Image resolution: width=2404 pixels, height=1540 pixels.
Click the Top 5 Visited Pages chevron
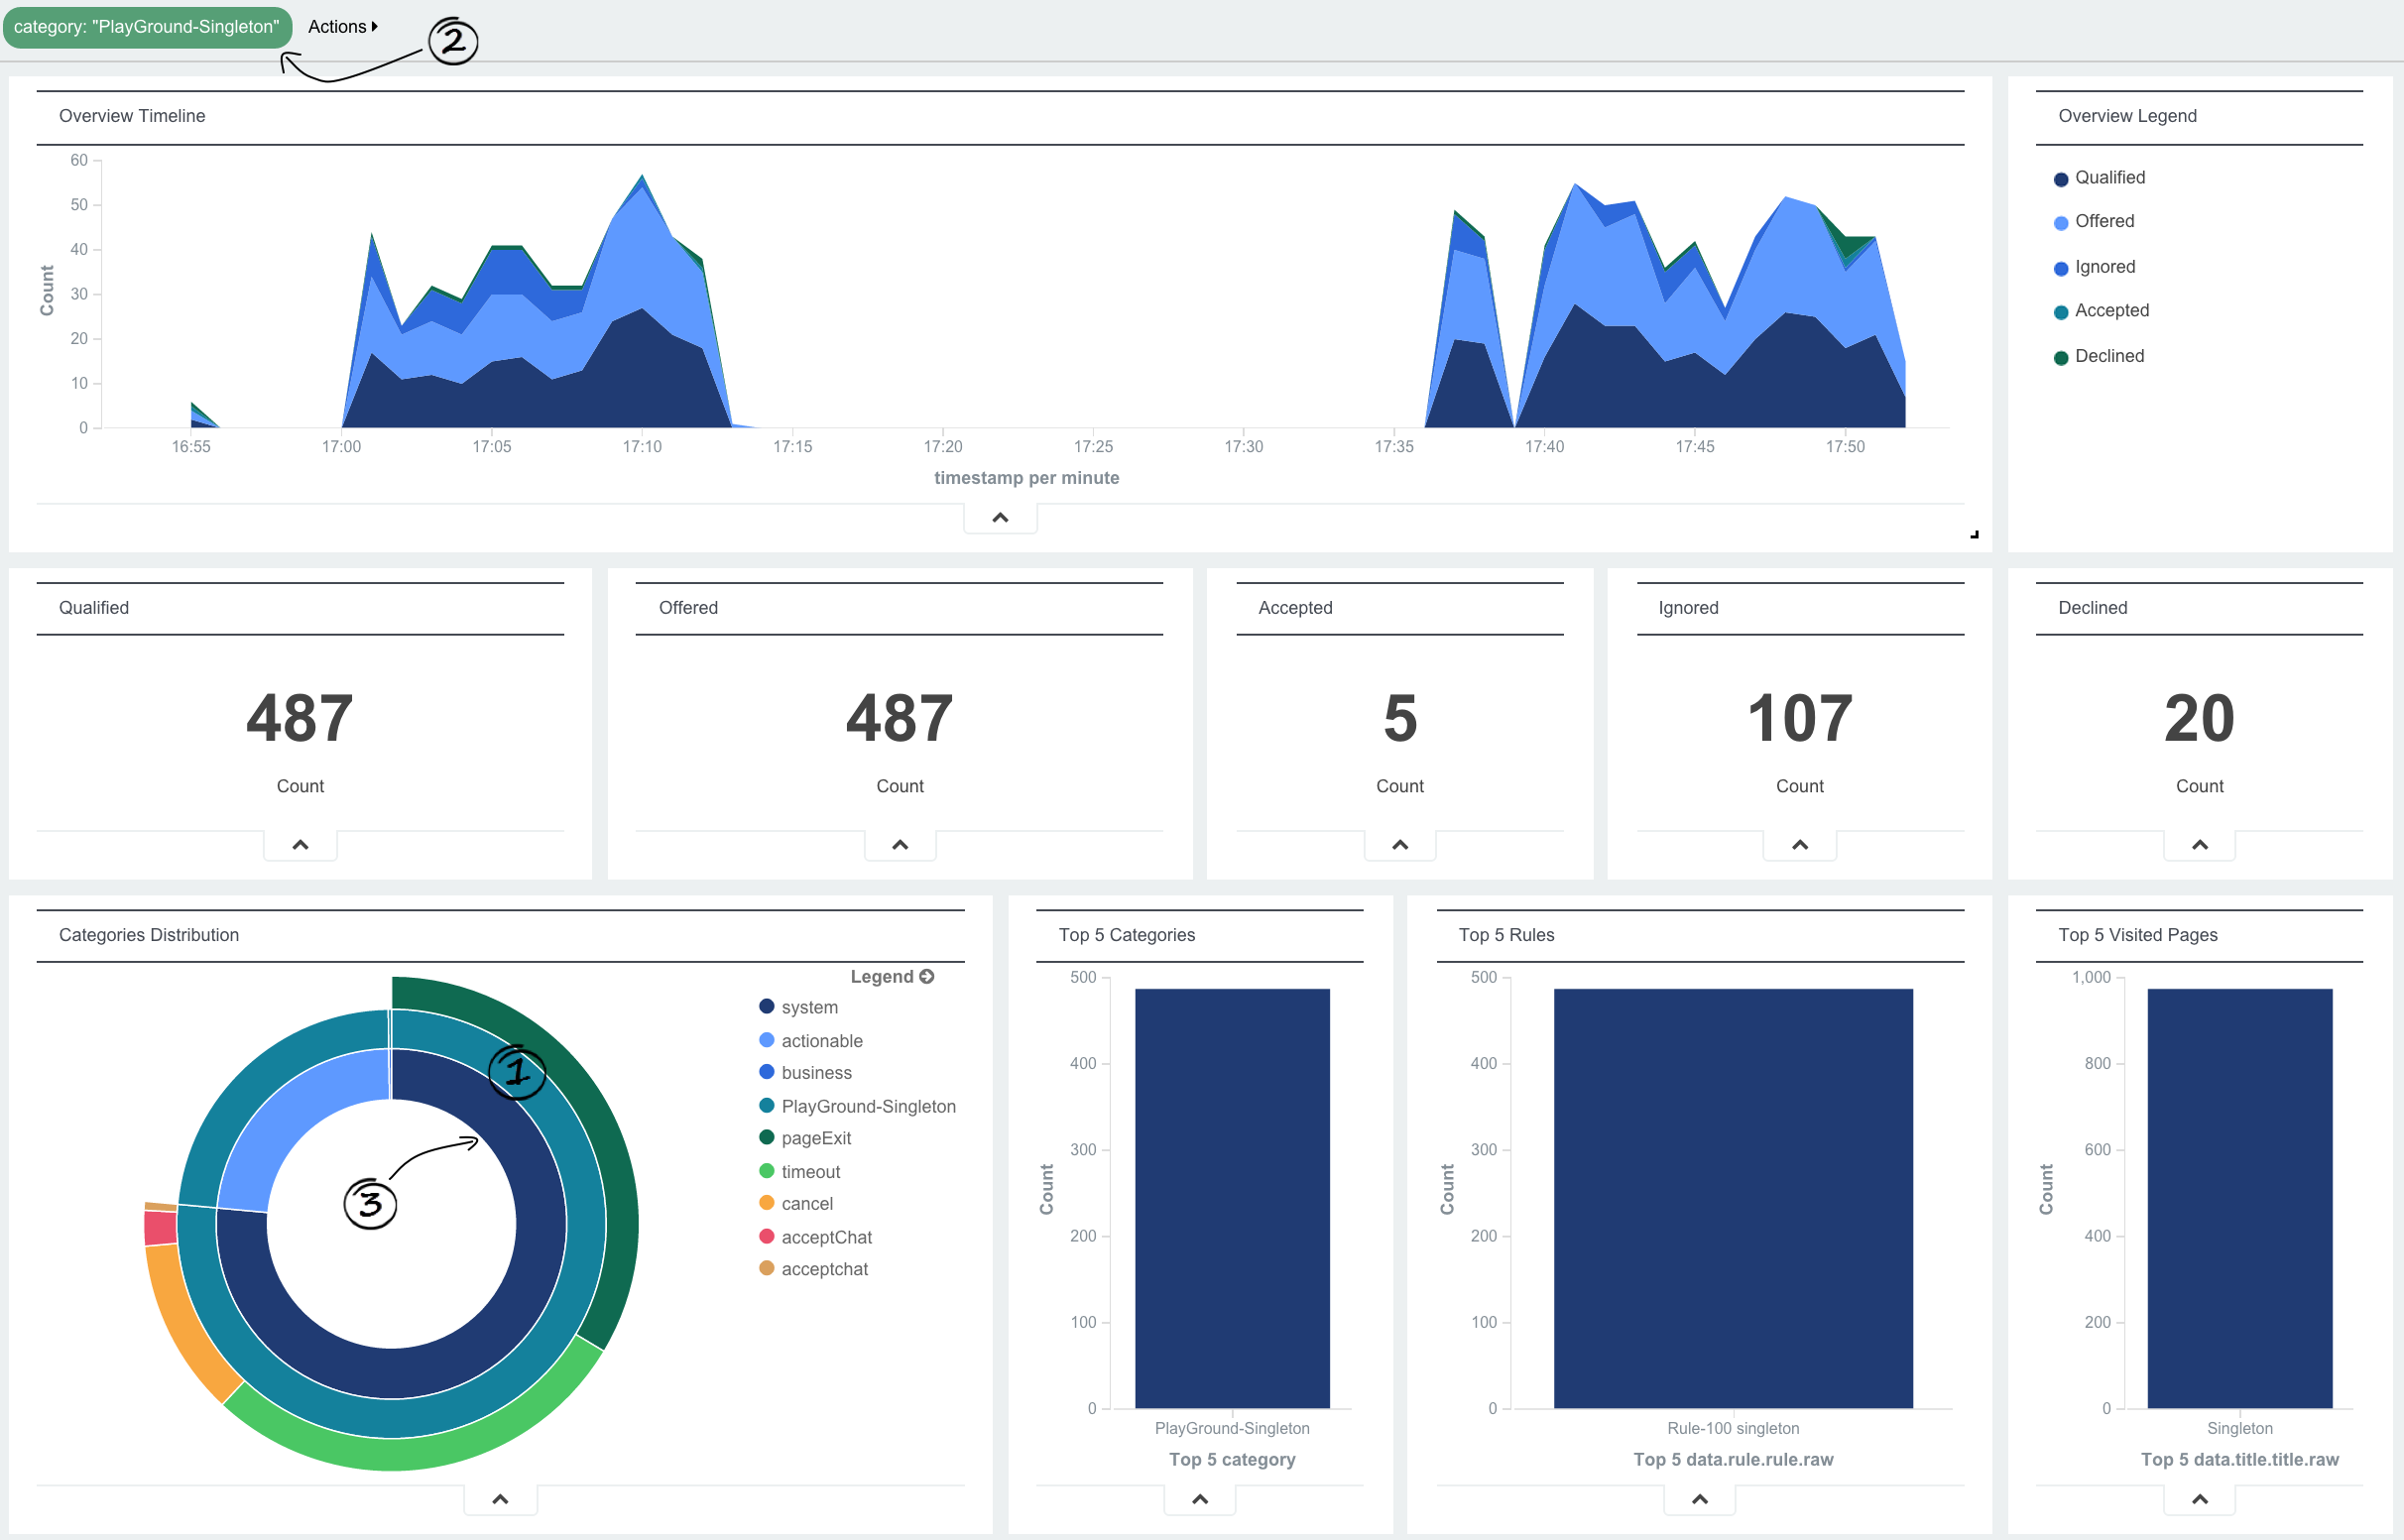(x=2199, y=1499)
